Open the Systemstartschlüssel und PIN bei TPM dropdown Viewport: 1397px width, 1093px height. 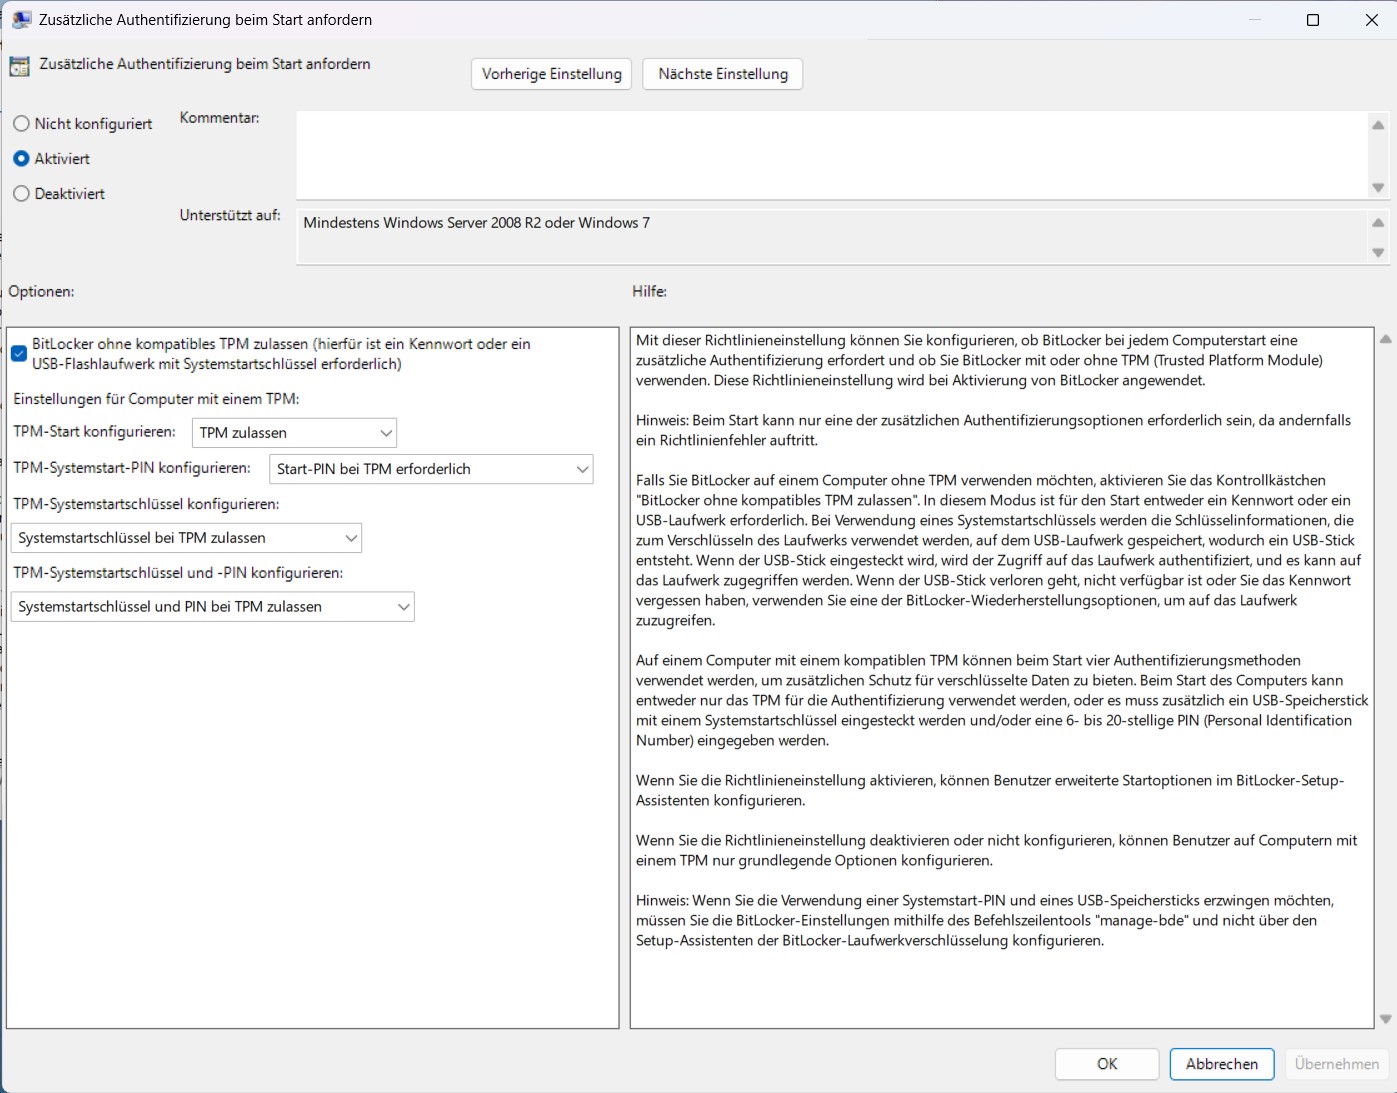tap(212, 607)
